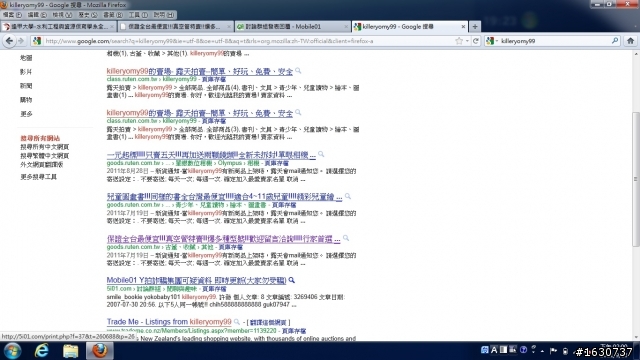Open the 說明 (Help) menu
The width and height of the screenshot is (640, 360).
[x=164, y=15]
